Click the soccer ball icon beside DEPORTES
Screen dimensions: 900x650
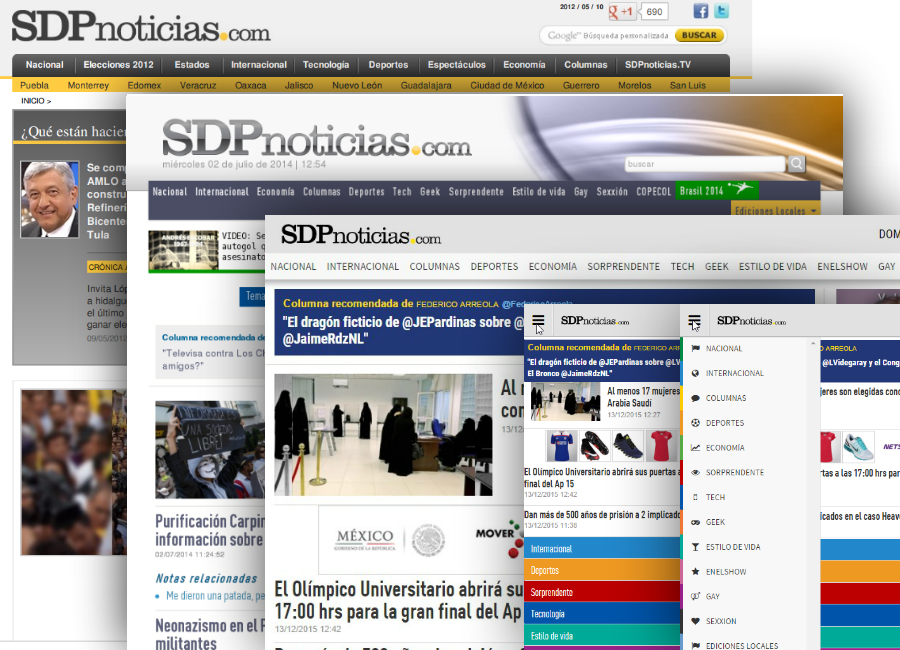696,423
